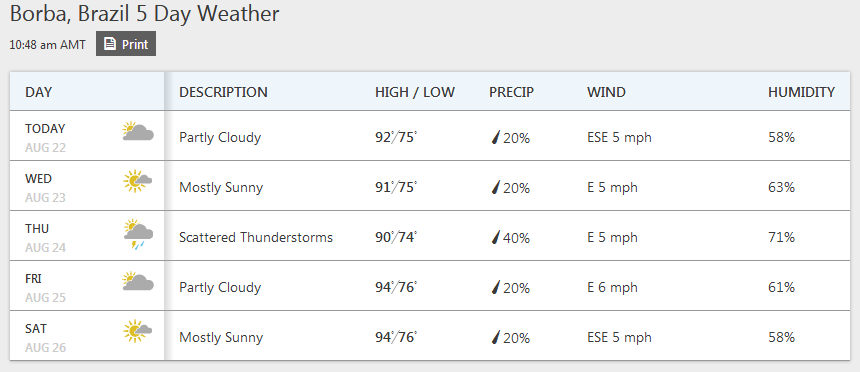Click Today's partly cloudy weather icon
The height and width of the screenshot is (372, 860).
click(138, 132)
